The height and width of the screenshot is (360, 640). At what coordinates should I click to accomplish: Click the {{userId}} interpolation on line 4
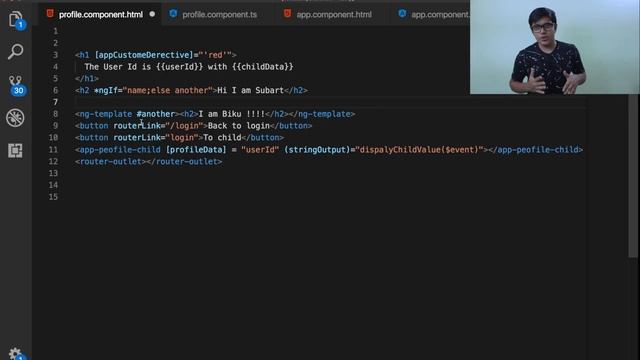(179, 67)
